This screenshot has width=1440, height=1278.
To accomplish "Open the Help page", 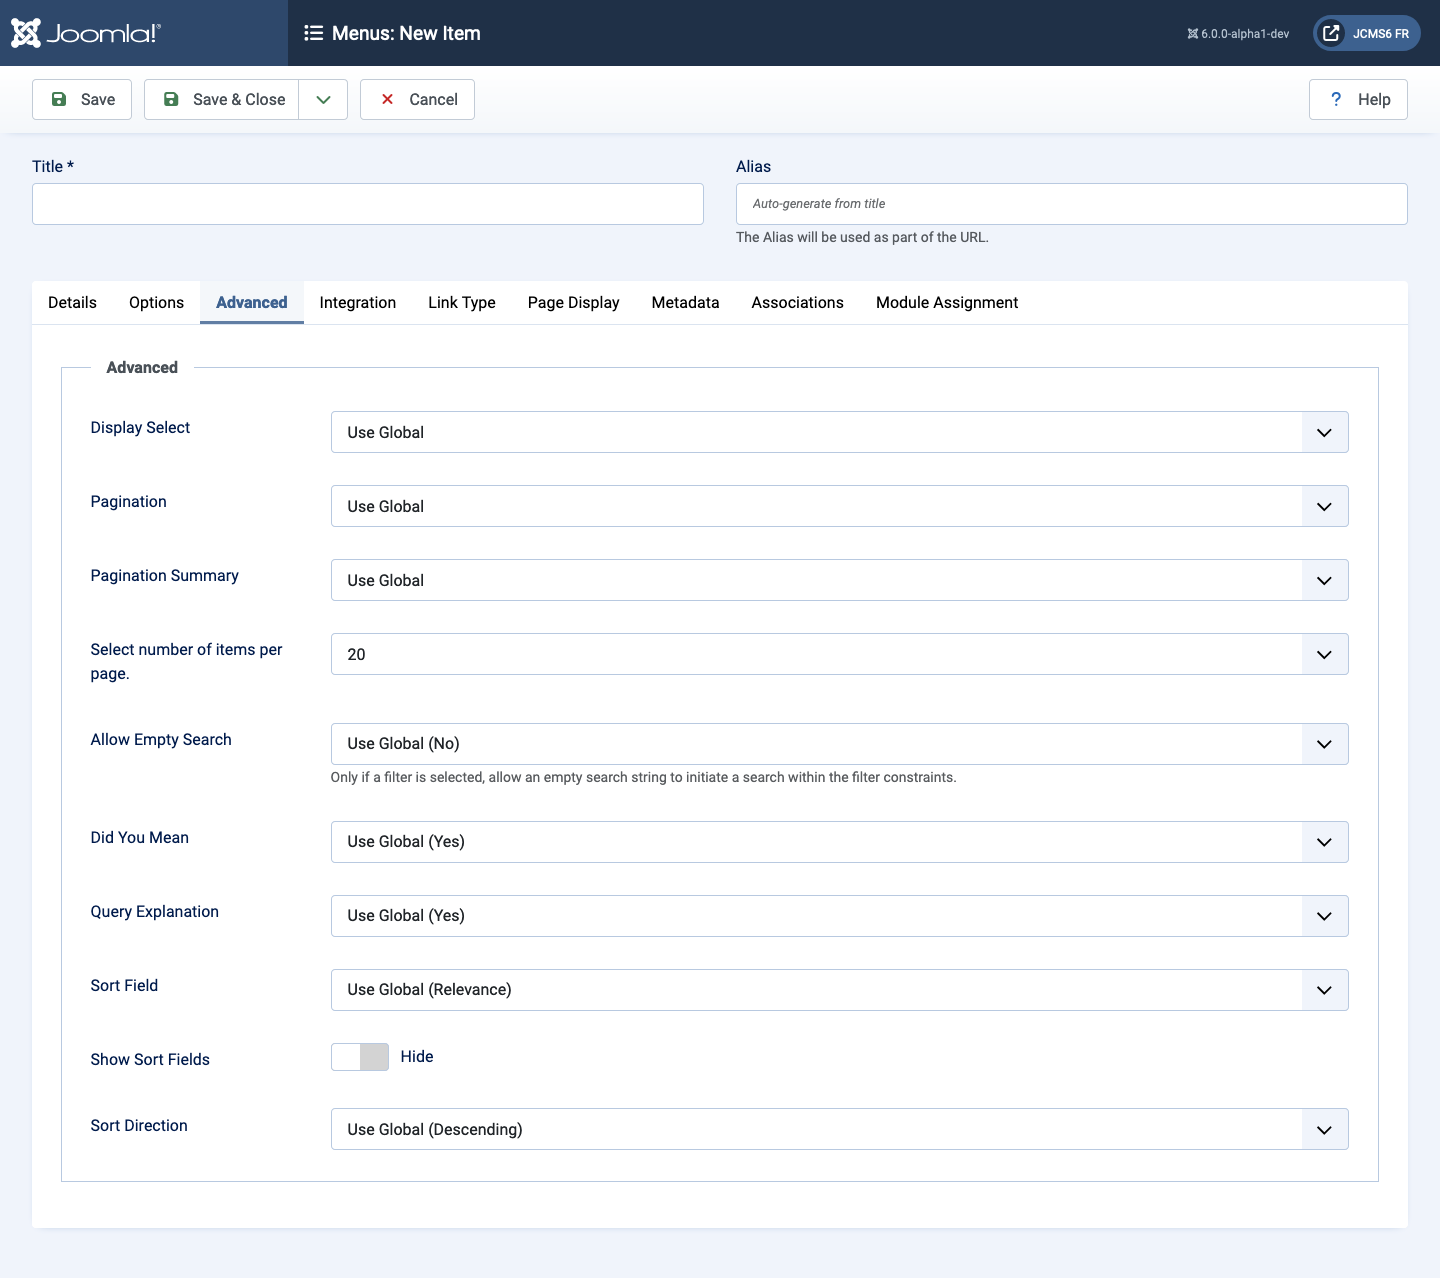I will [x=1358, y=99].
